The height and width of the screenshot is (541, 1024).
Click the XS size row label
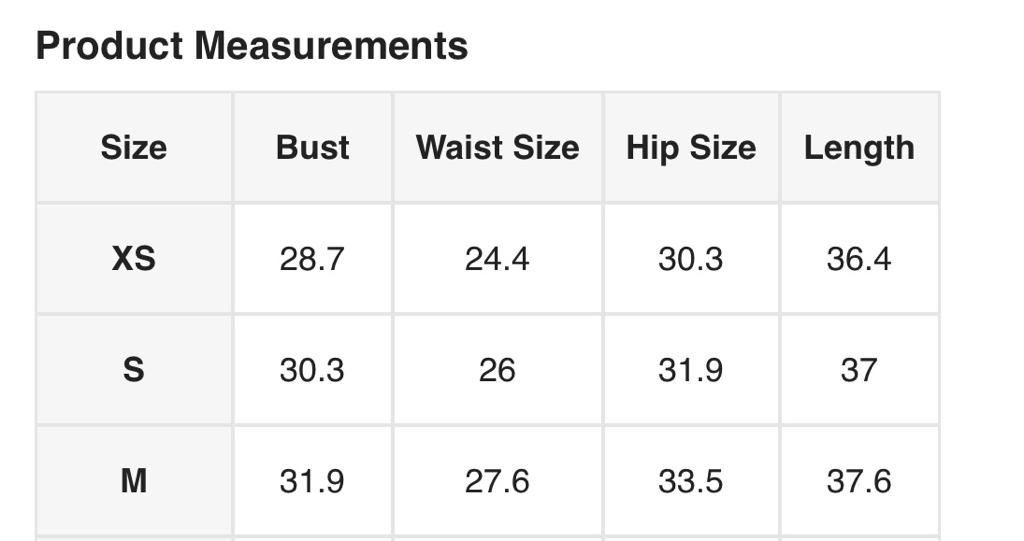pos(134,259)
